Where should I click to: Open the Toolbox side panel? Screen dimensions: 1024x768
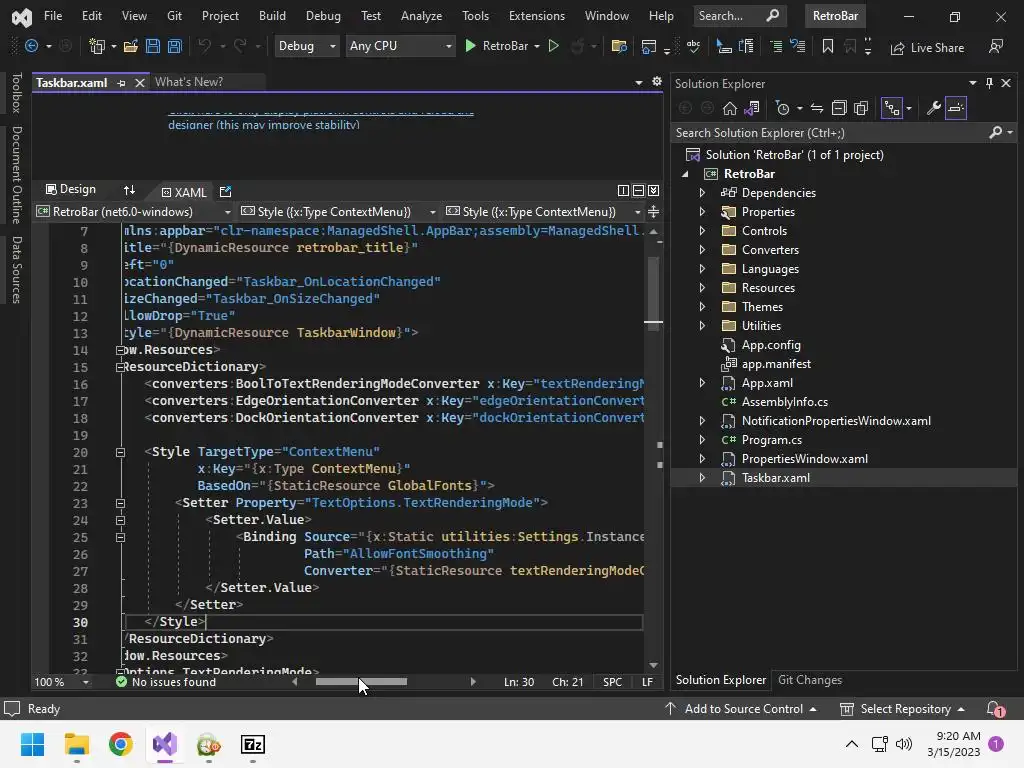click(x=16, y=93)
